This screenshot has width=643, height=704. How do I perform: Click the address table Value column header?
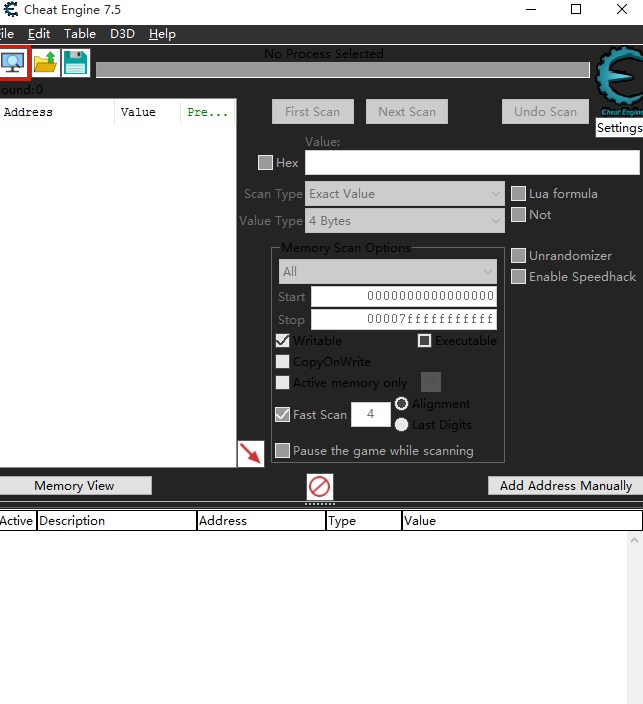pyautogui.click(x=522, y=521)
